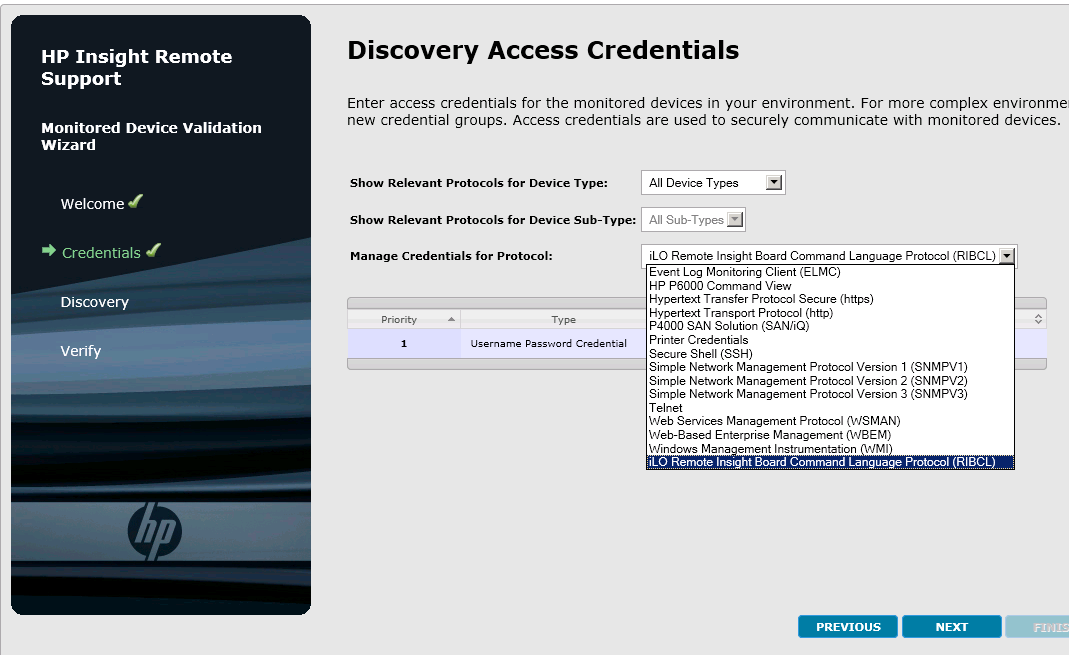
Task: Choose Web-Based Enterprise Management (WBEM)
Action: pyautogui.click(x=769, y=435)
